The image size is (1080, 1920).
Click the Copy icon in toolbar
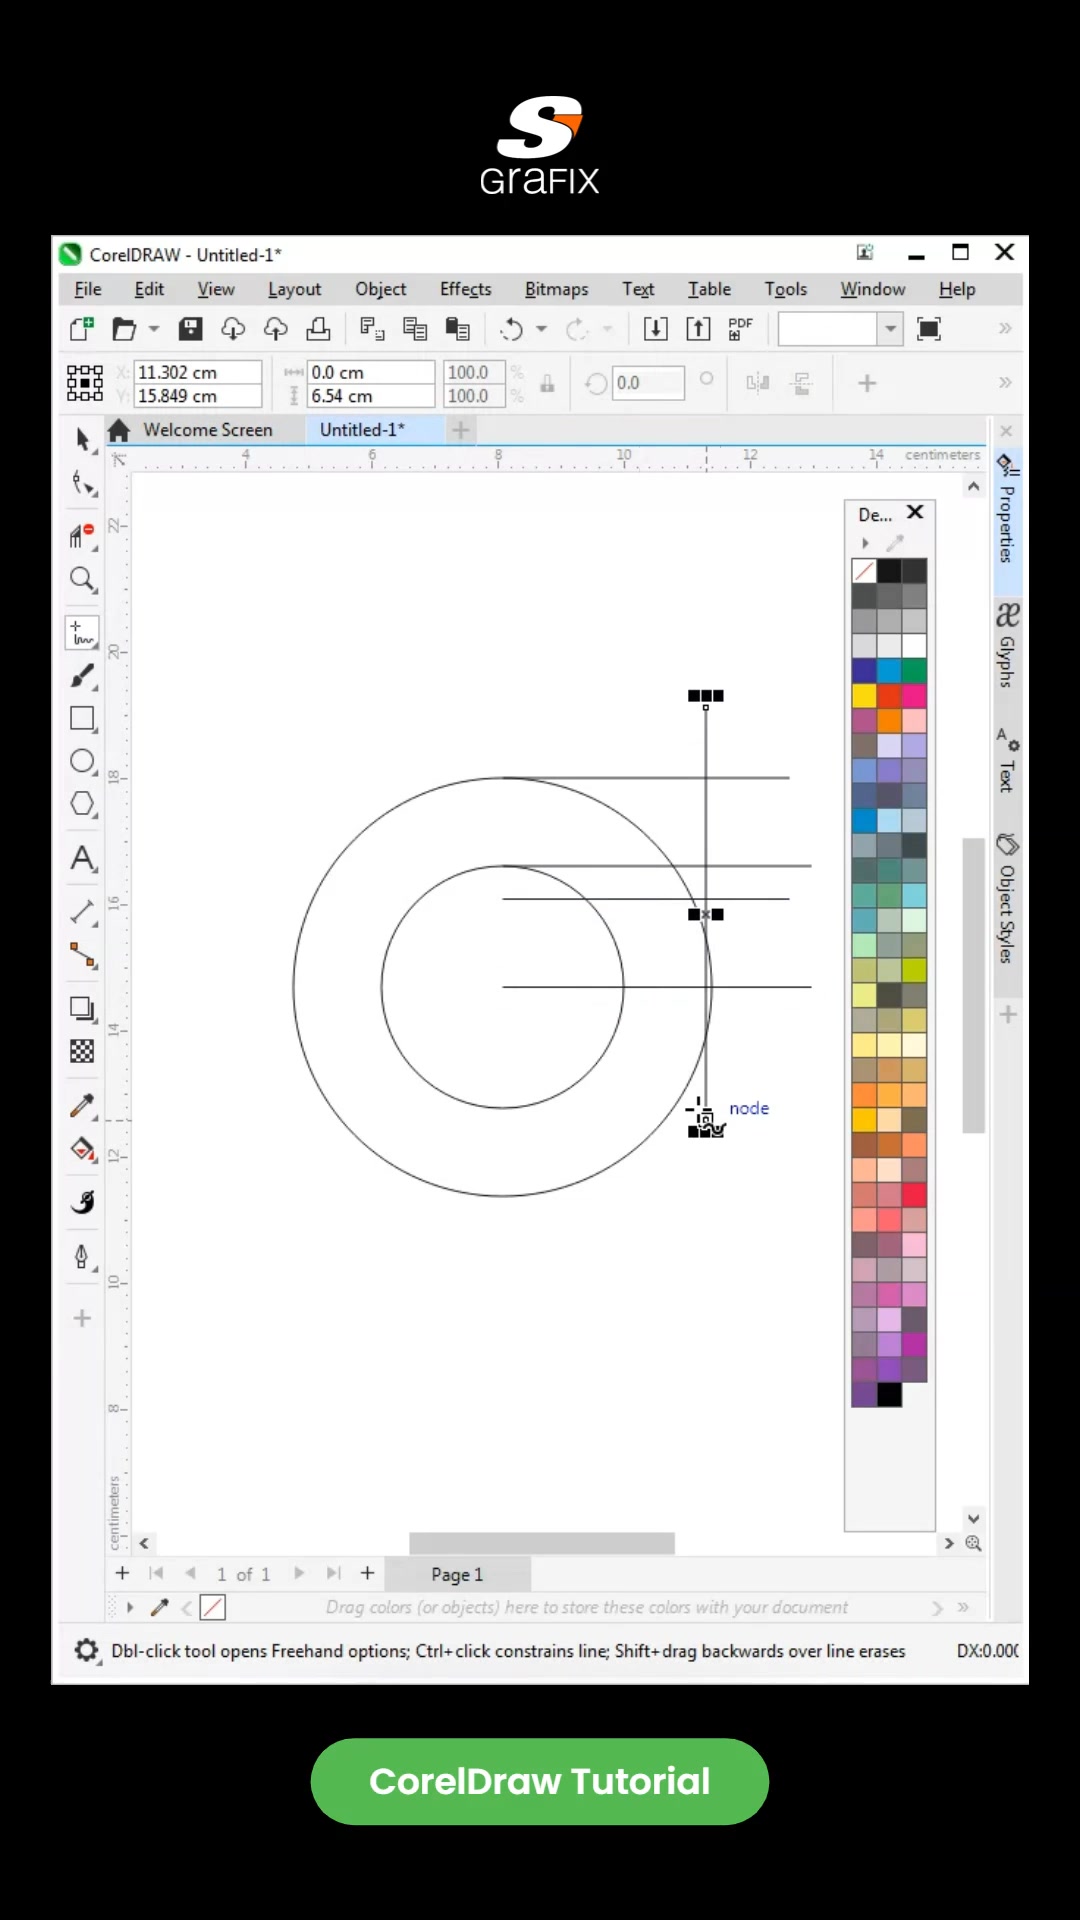tap(414, 329)
